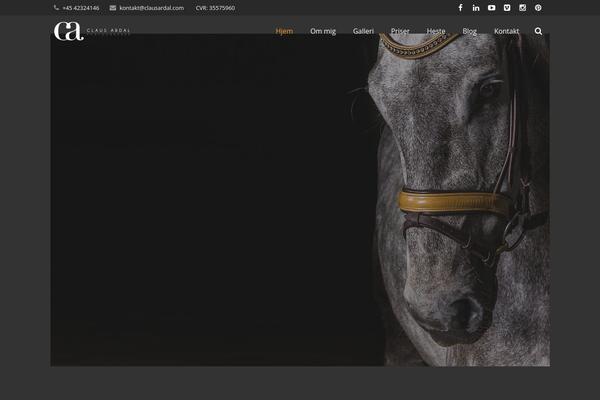This screenshot has width=600, height=400.
Task: Open the LinkedIn social link
Action: click(476, 8)
